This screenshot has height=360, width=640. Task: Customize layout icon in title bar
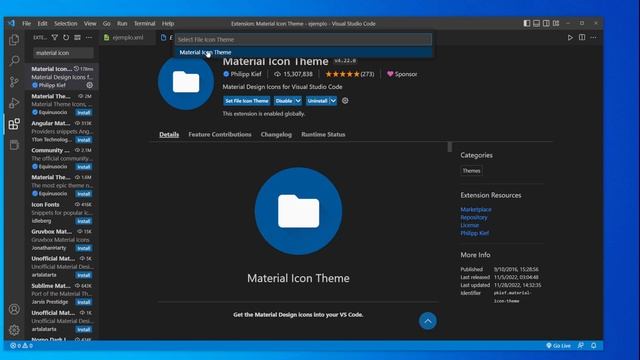[556, 23]
